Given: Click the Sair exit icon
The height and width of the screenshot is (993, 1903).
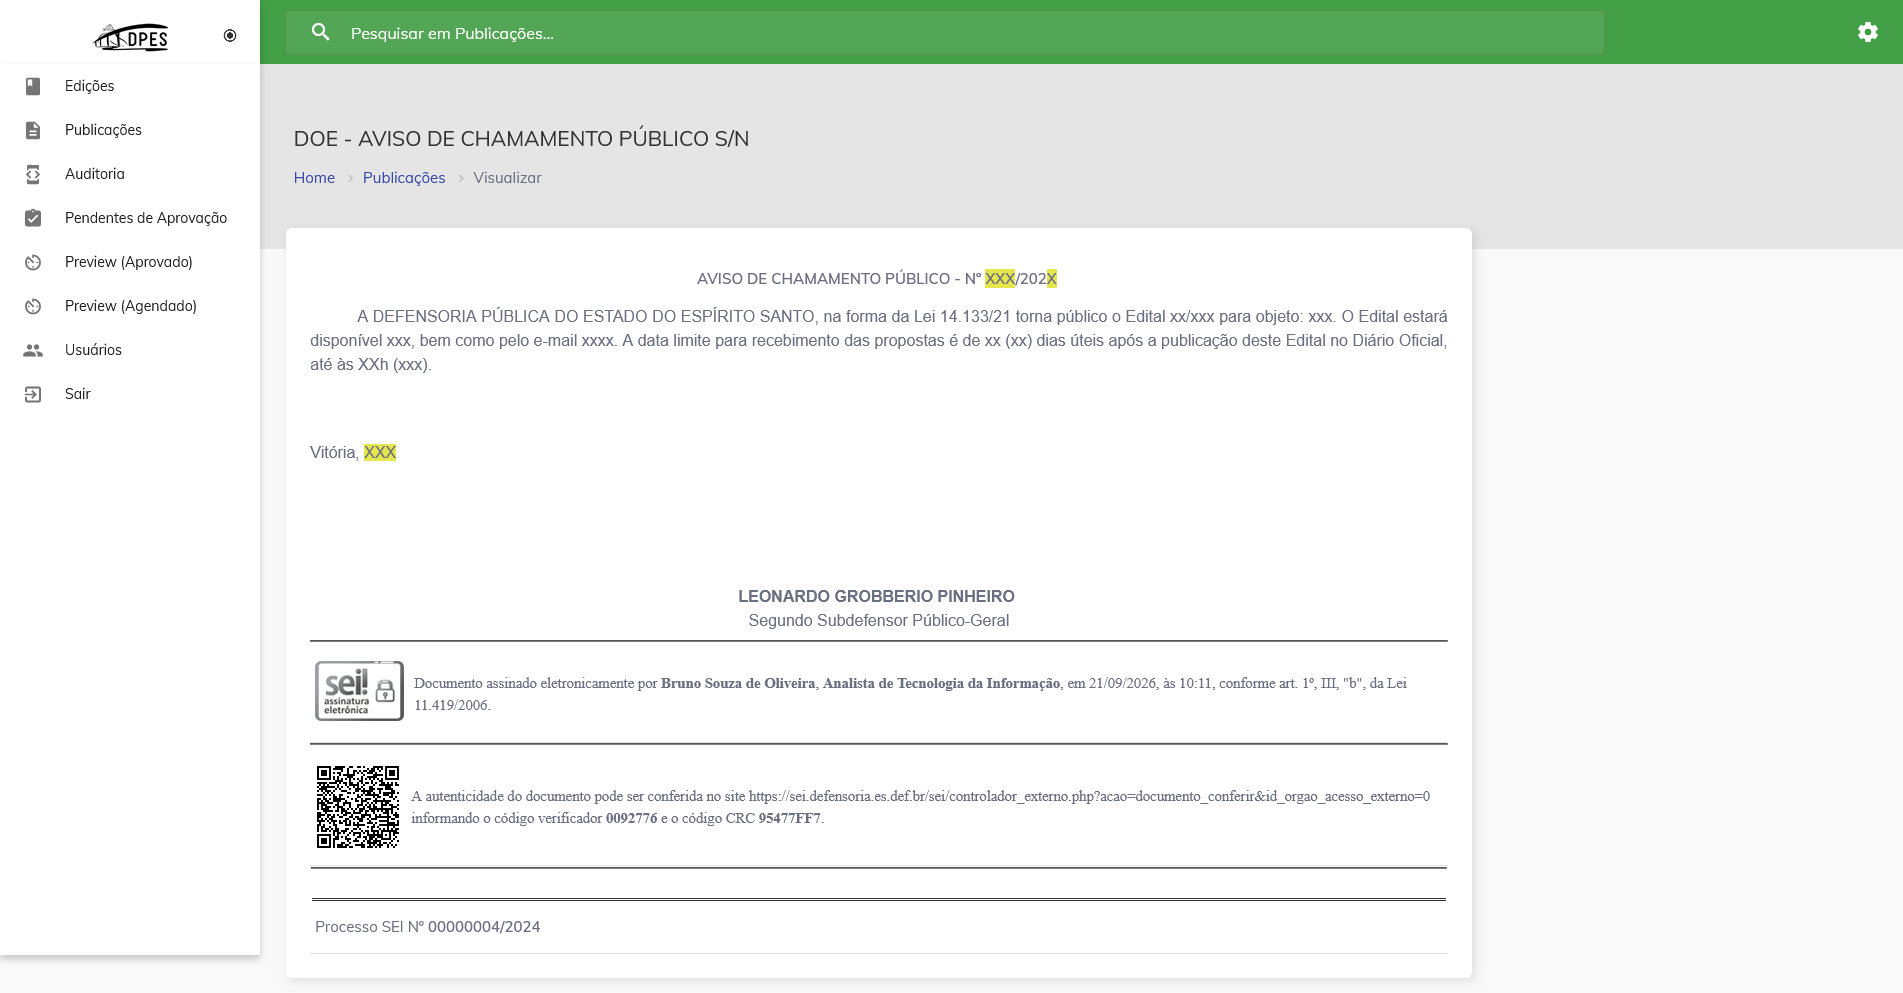Looking at the screenshot, I should (33, 394).
